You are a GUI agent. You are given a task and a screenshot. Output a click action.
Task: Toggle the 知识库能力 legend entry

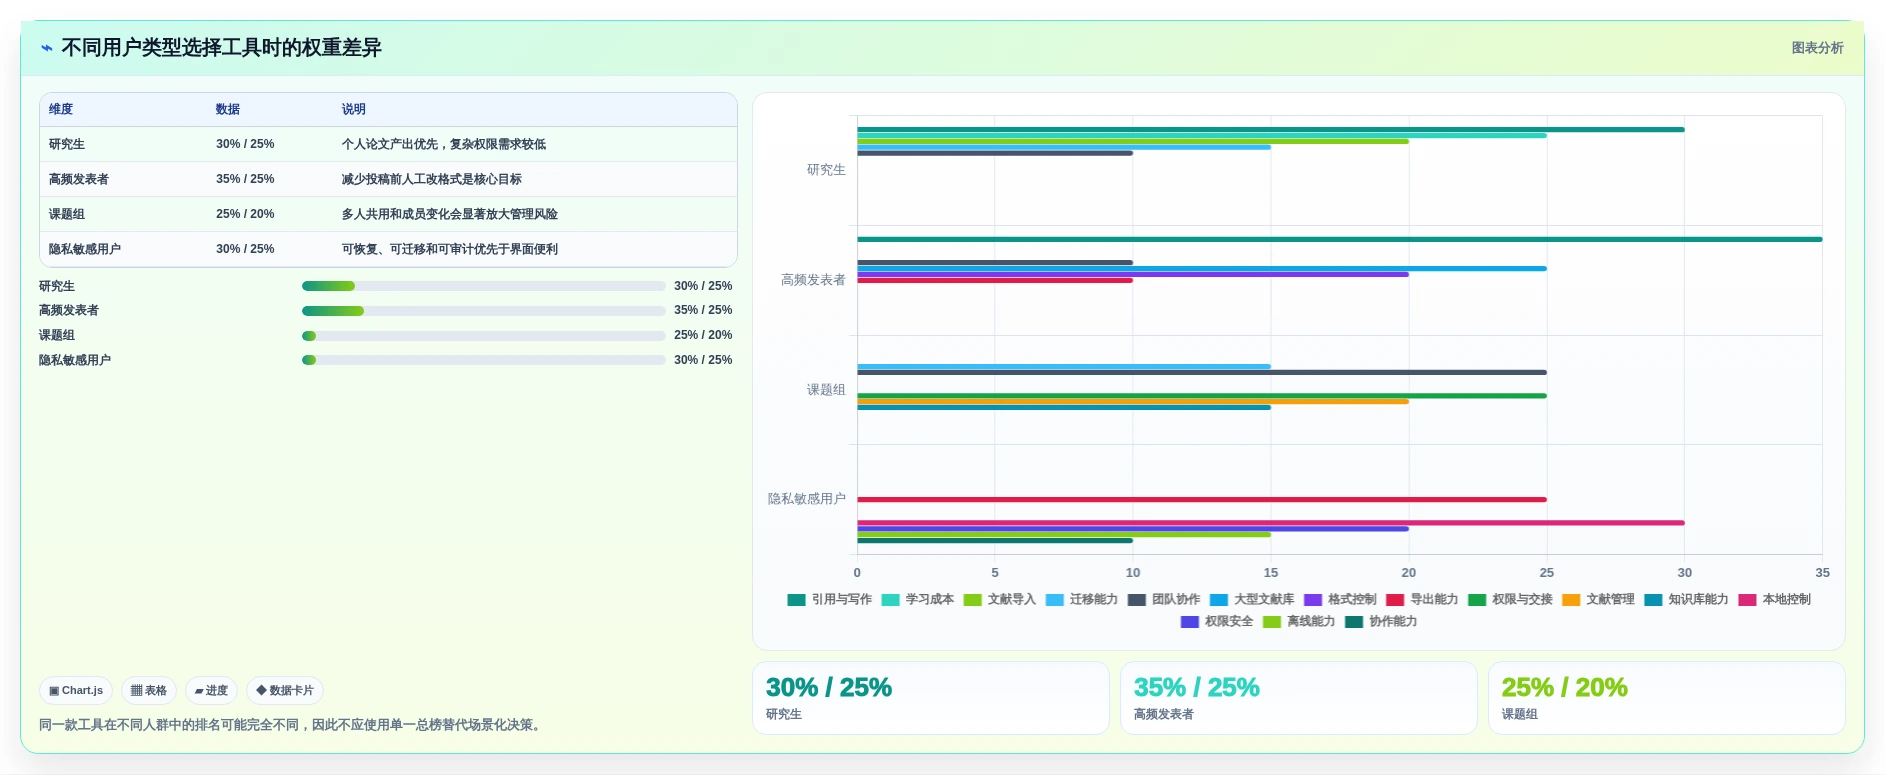(1687, 600)
